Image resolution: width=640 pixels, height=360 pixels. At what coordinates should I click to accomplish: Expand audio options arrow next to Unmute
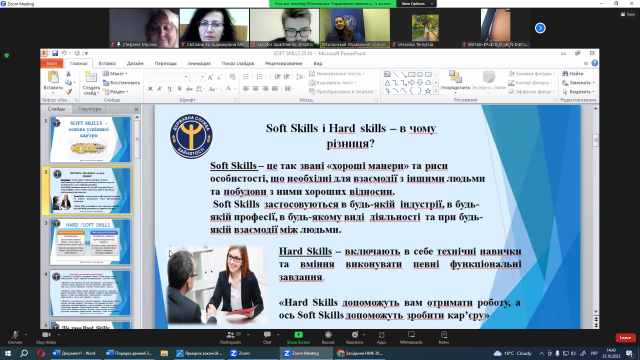(x=26, y=335)
